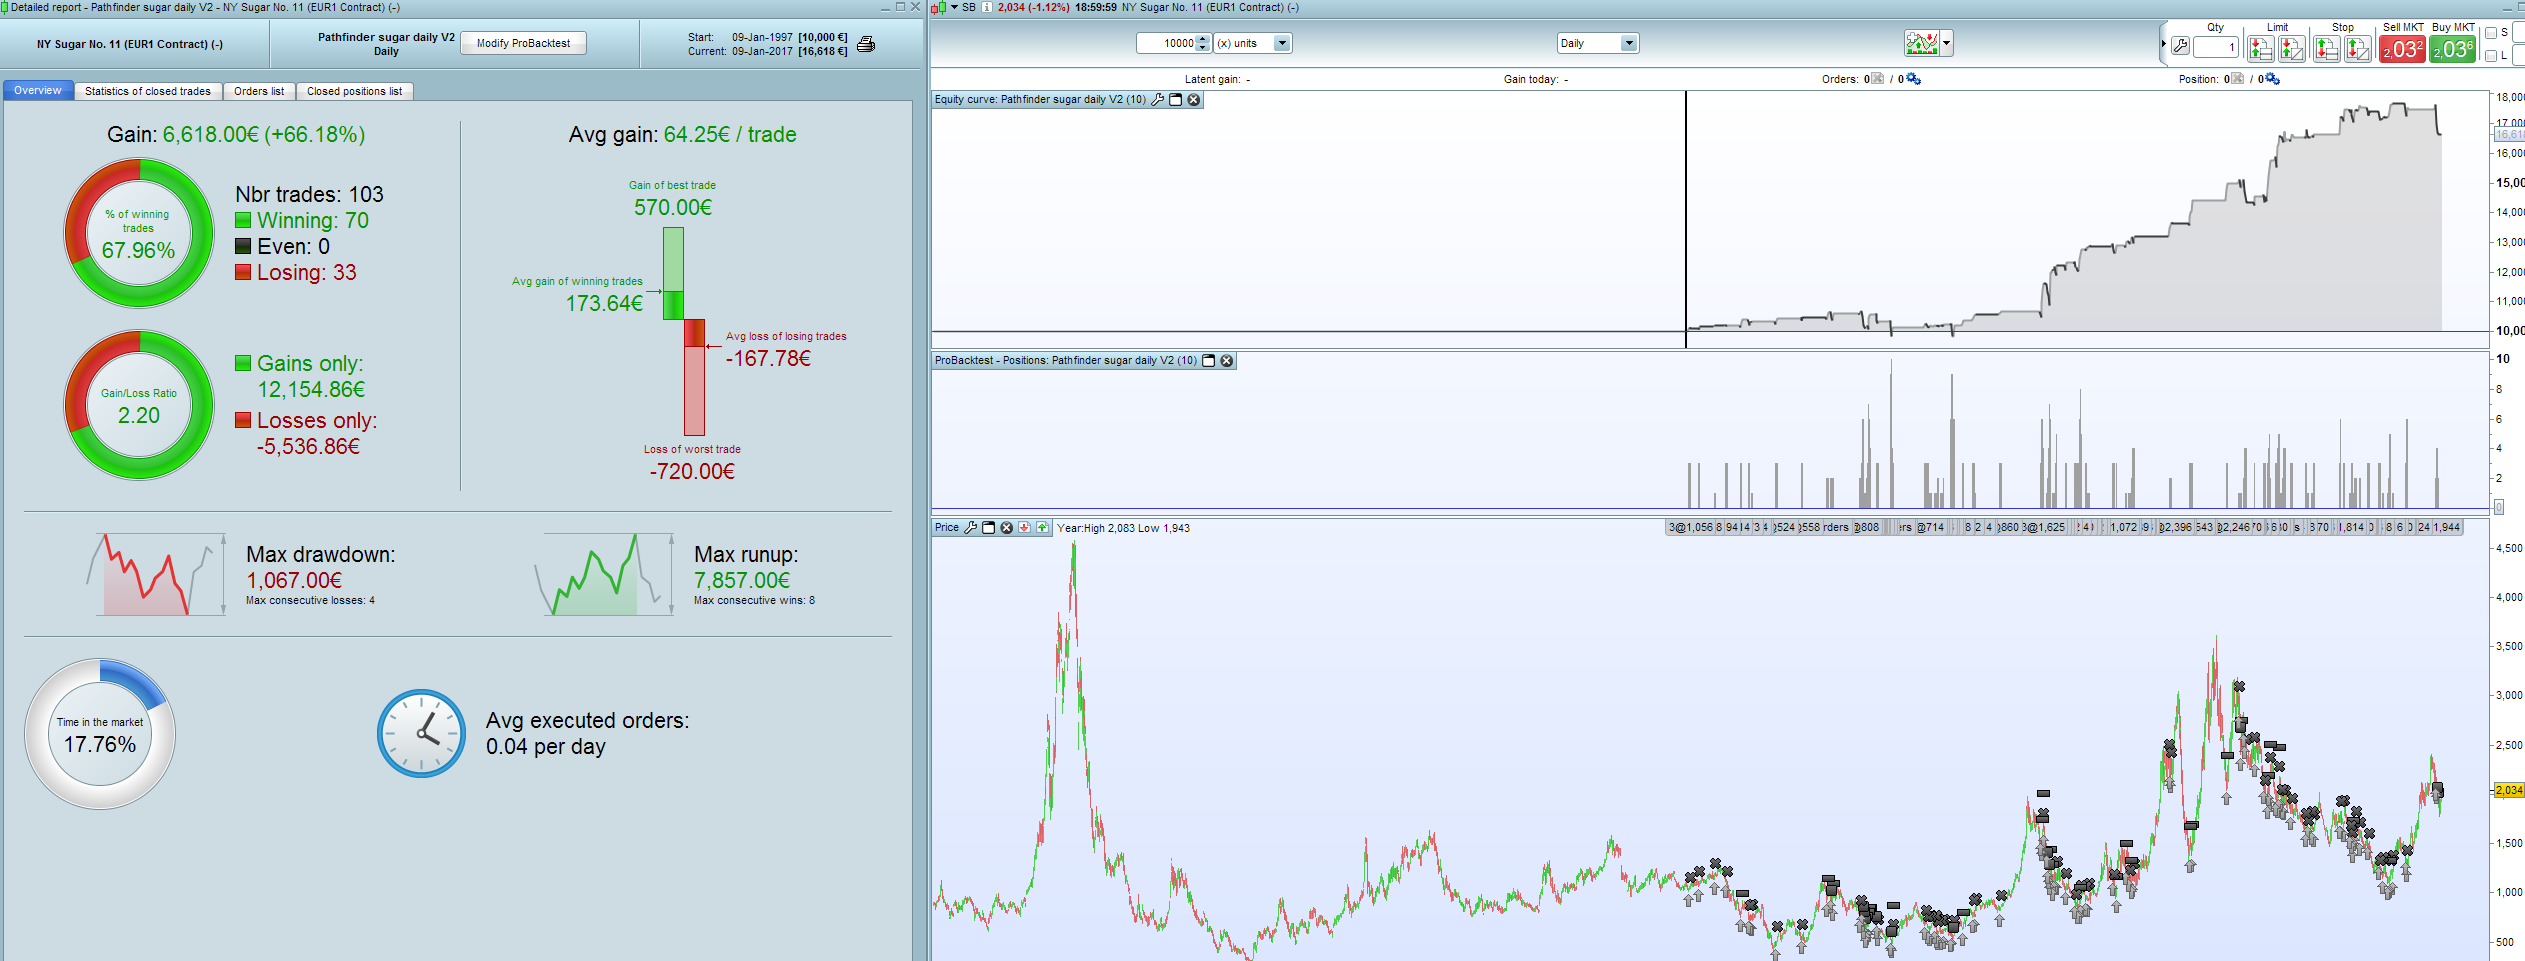
Task: Open chart style dropdown arrow beside SB
Action: 954,7
